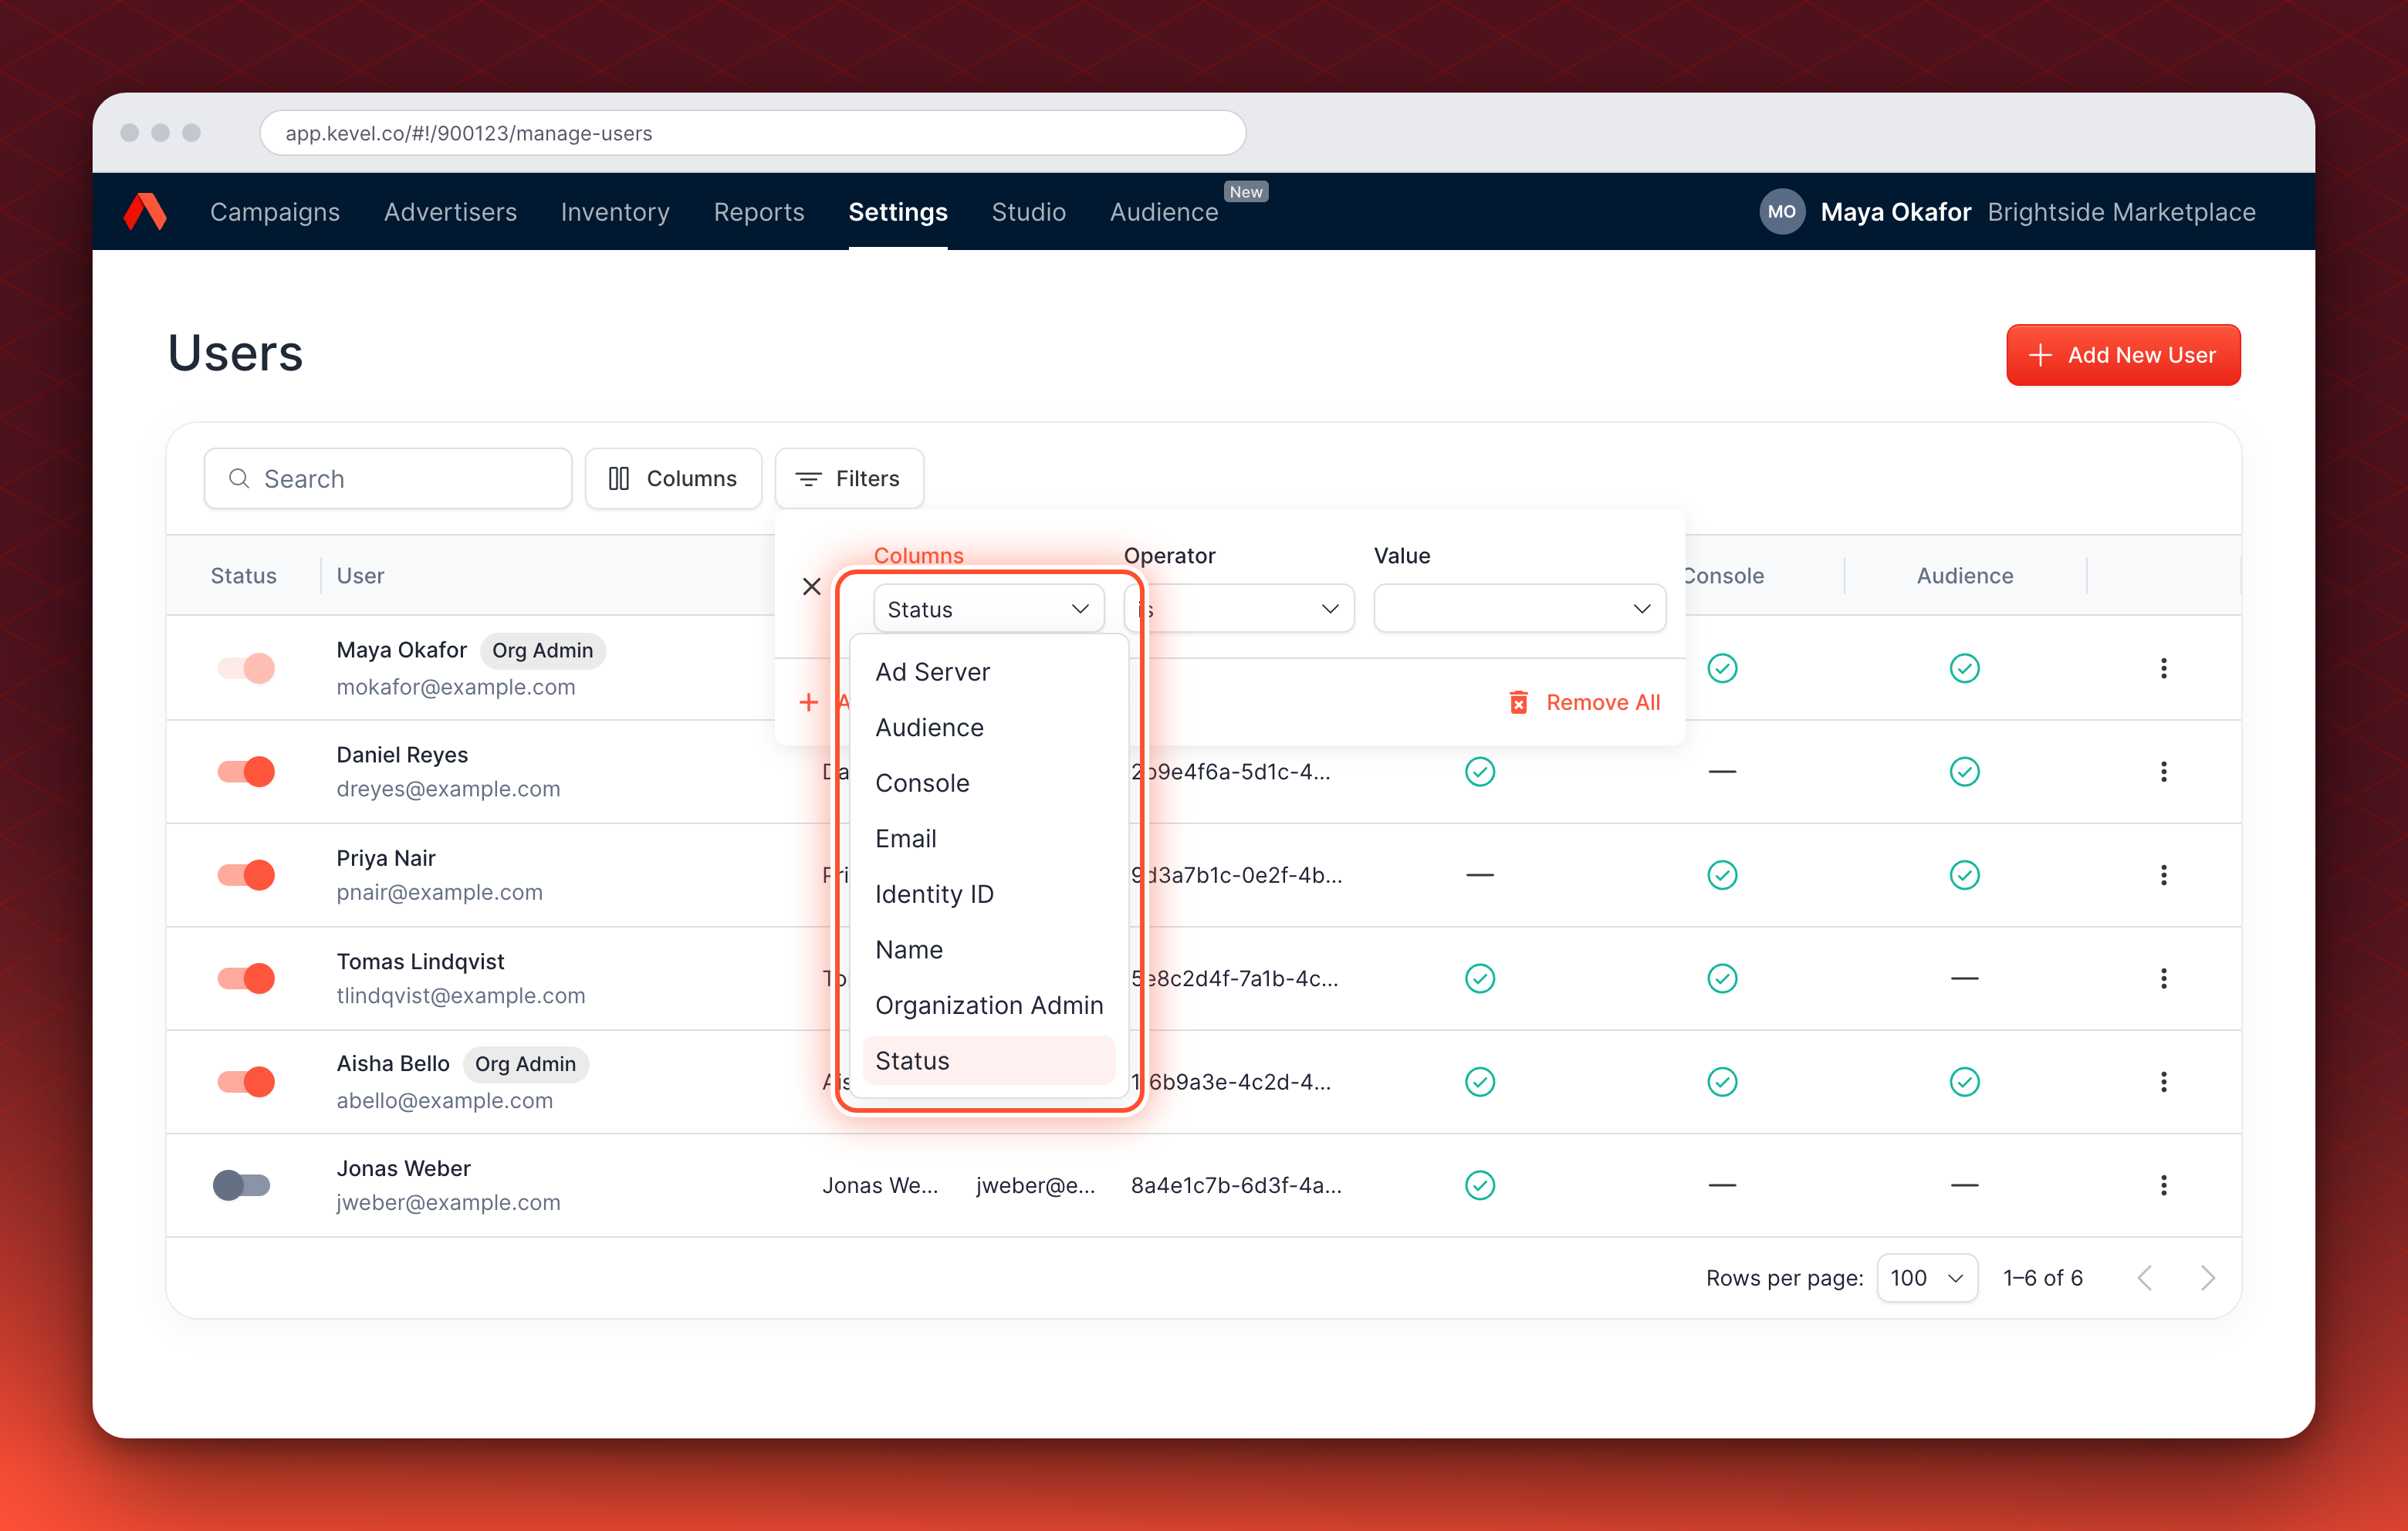Enable Jonas Weber's status switch
Image resolution: width=2408 pixels, height=1531 pixels.
click(242, 1185)
